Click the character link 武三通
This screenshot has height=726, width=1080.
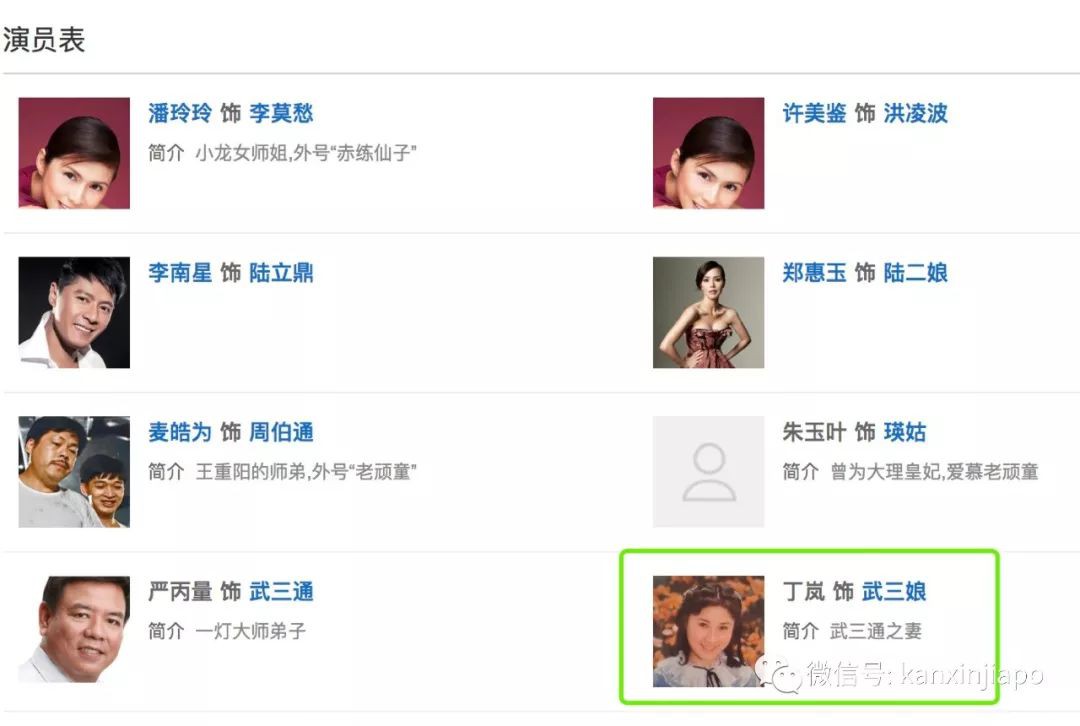(281, 592)
